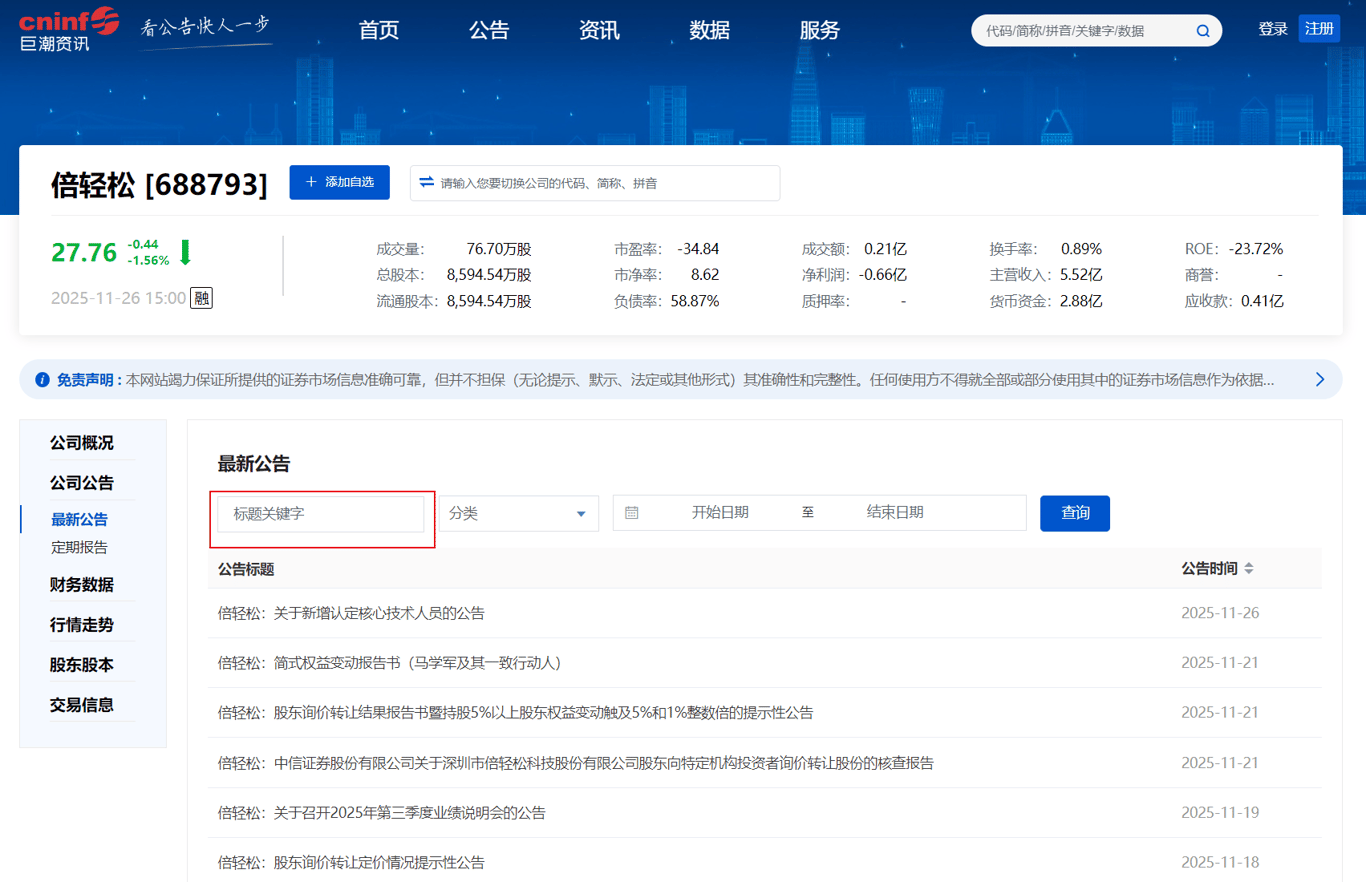Viewport: 1366px width, 882px height.
Task: Click the stock price 27.76
Action: (x=84, y=253)
